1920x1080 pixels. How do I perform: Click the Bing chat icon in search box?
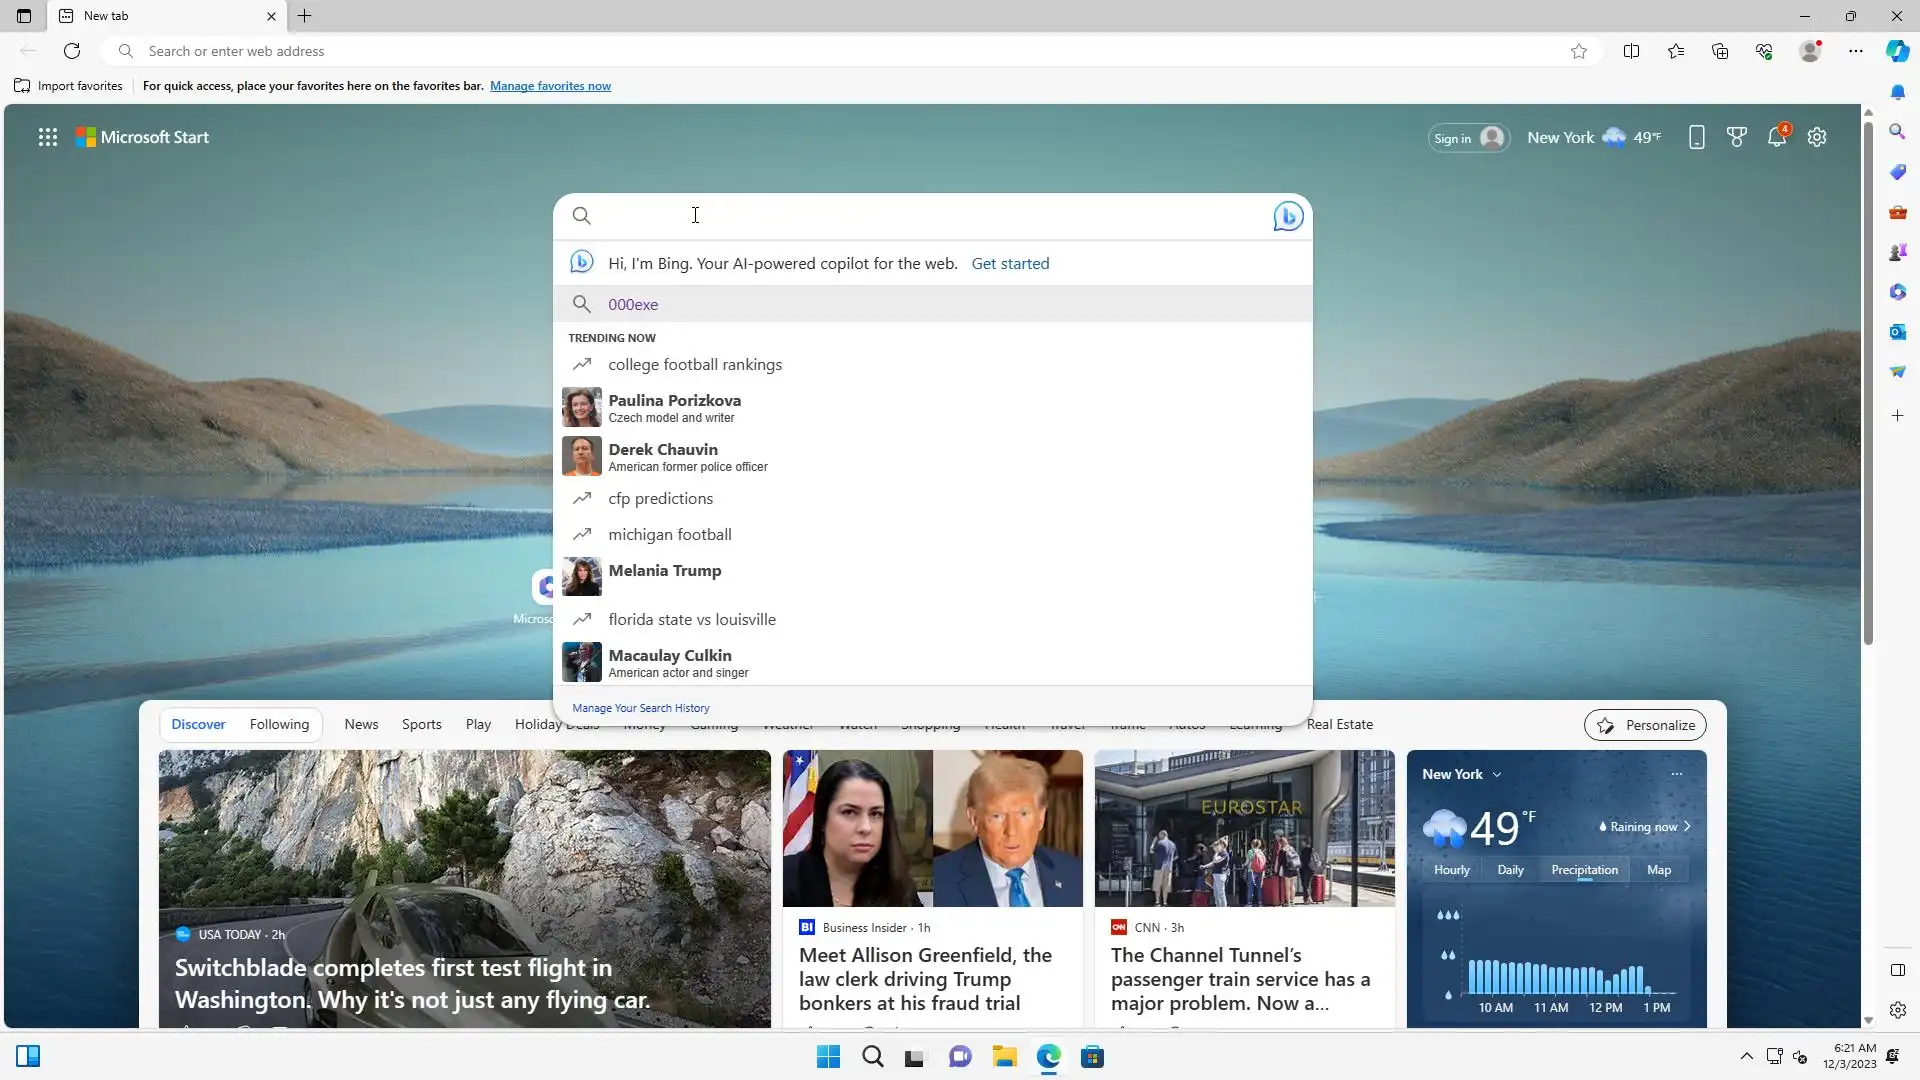1288,216
